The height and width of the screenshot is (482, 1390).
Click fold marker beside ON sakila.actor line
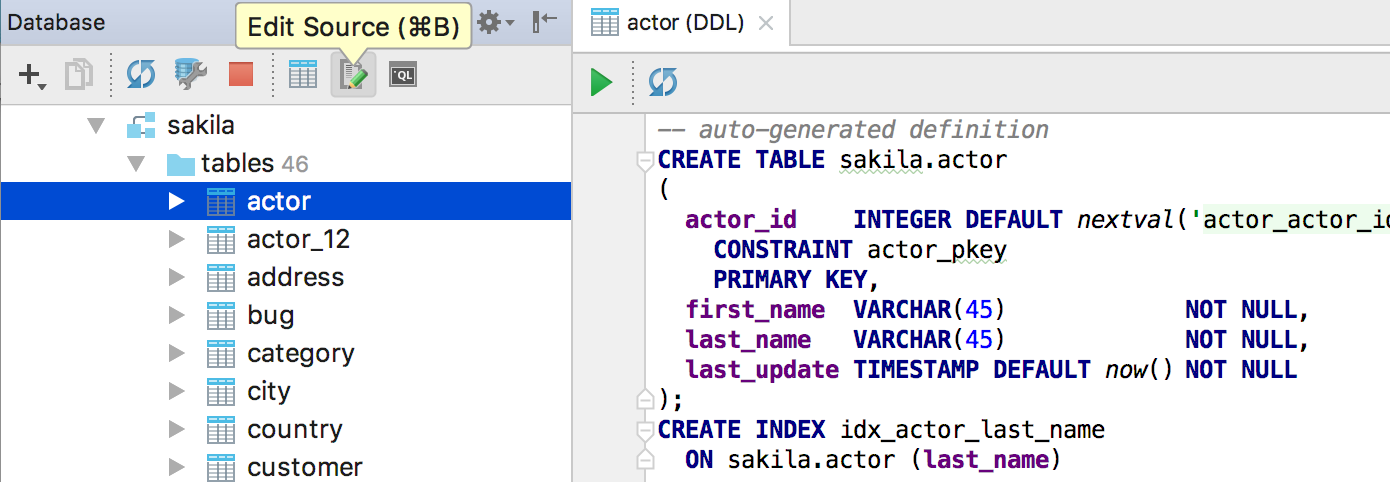pyautogui.click(x=646, y=461)
